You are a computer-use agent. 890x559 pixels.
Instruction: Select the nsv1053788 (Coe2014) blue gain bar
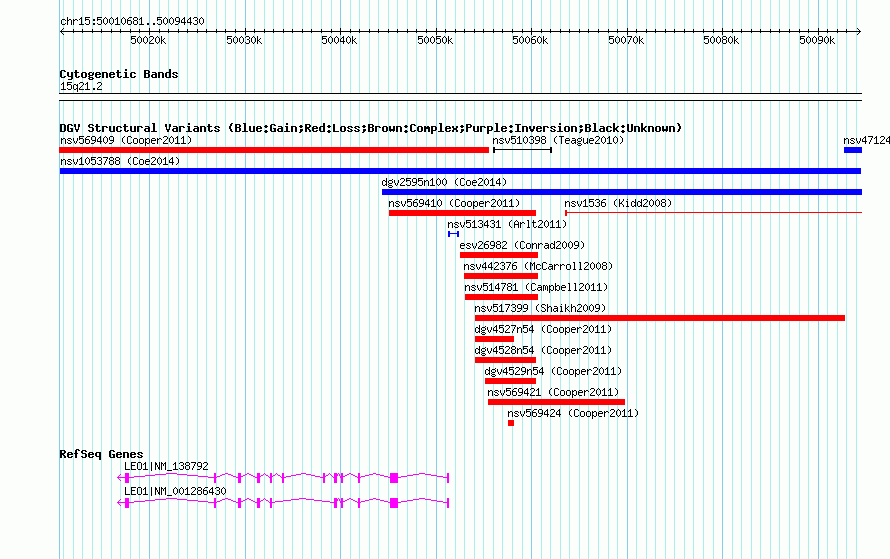coord(460,171)
